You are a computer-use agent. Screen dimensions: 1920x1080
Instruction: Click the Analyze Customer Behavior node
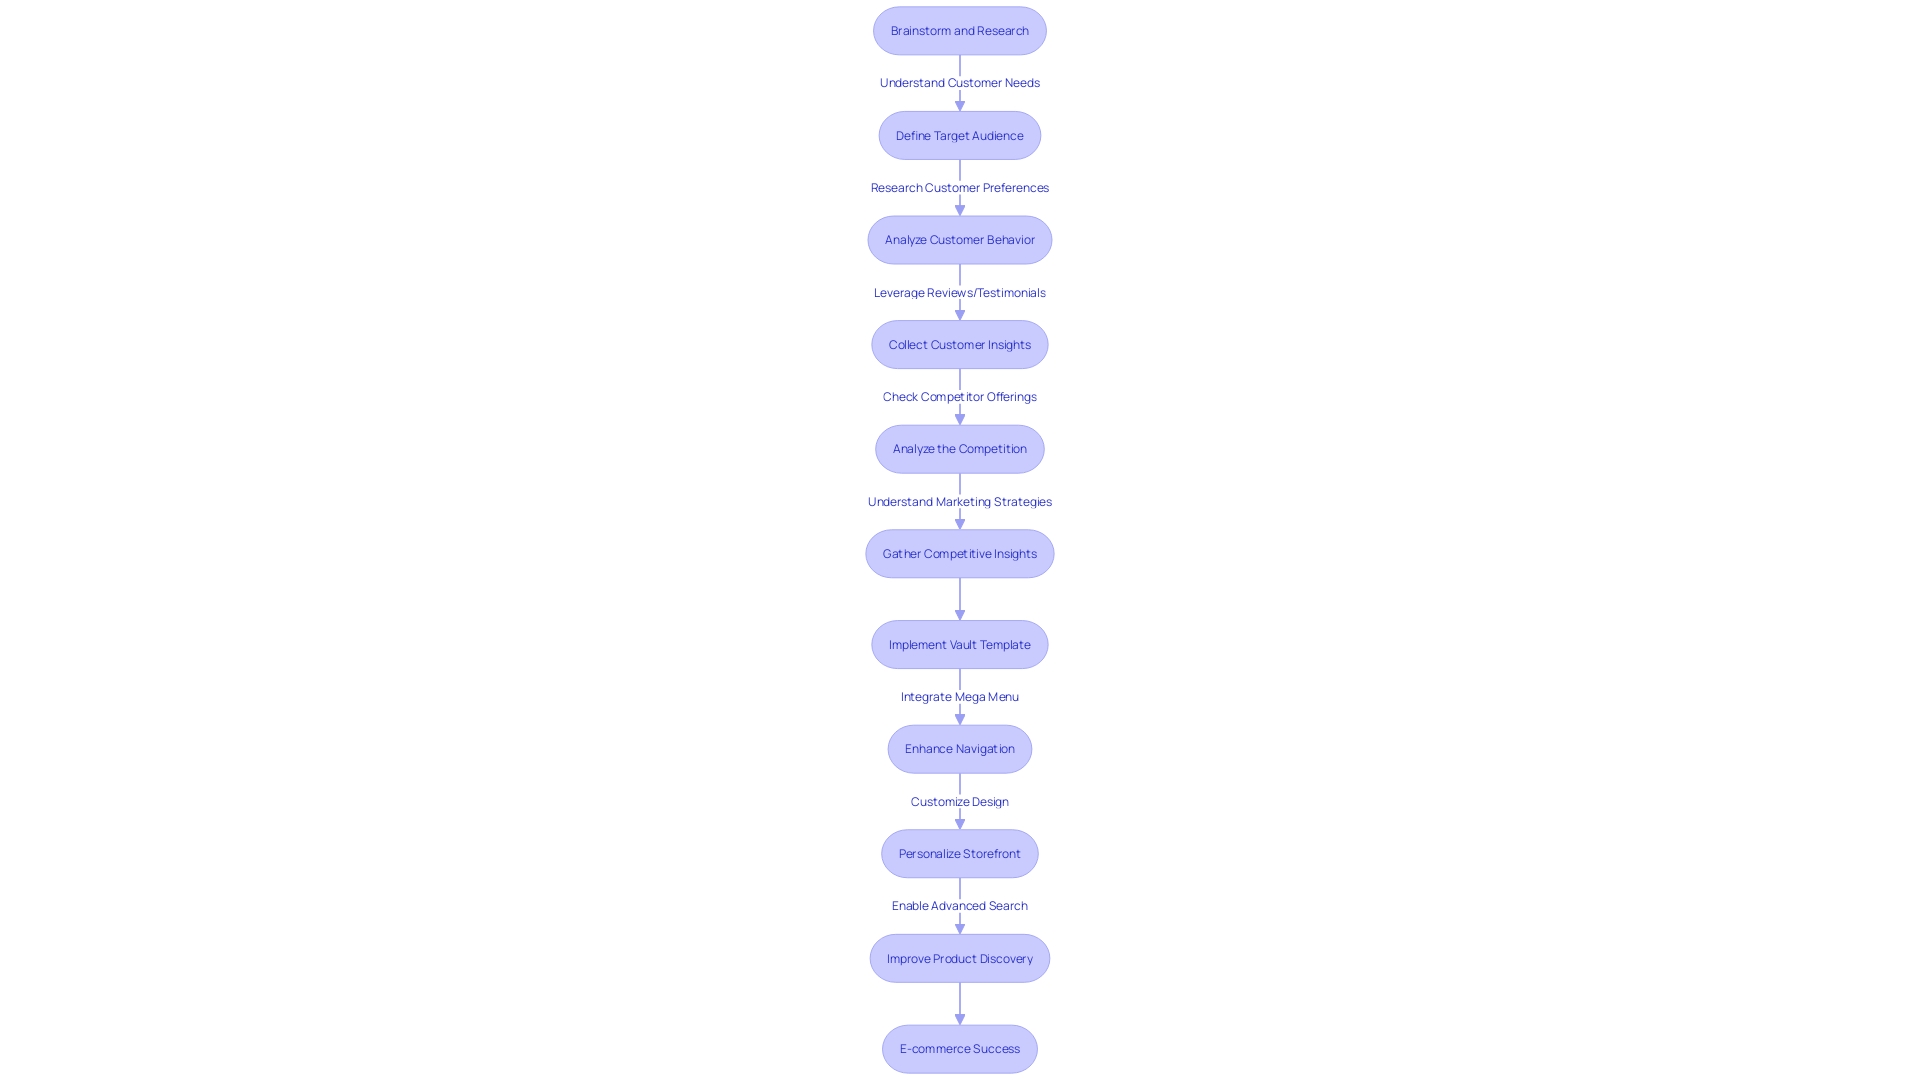(960, 239)
